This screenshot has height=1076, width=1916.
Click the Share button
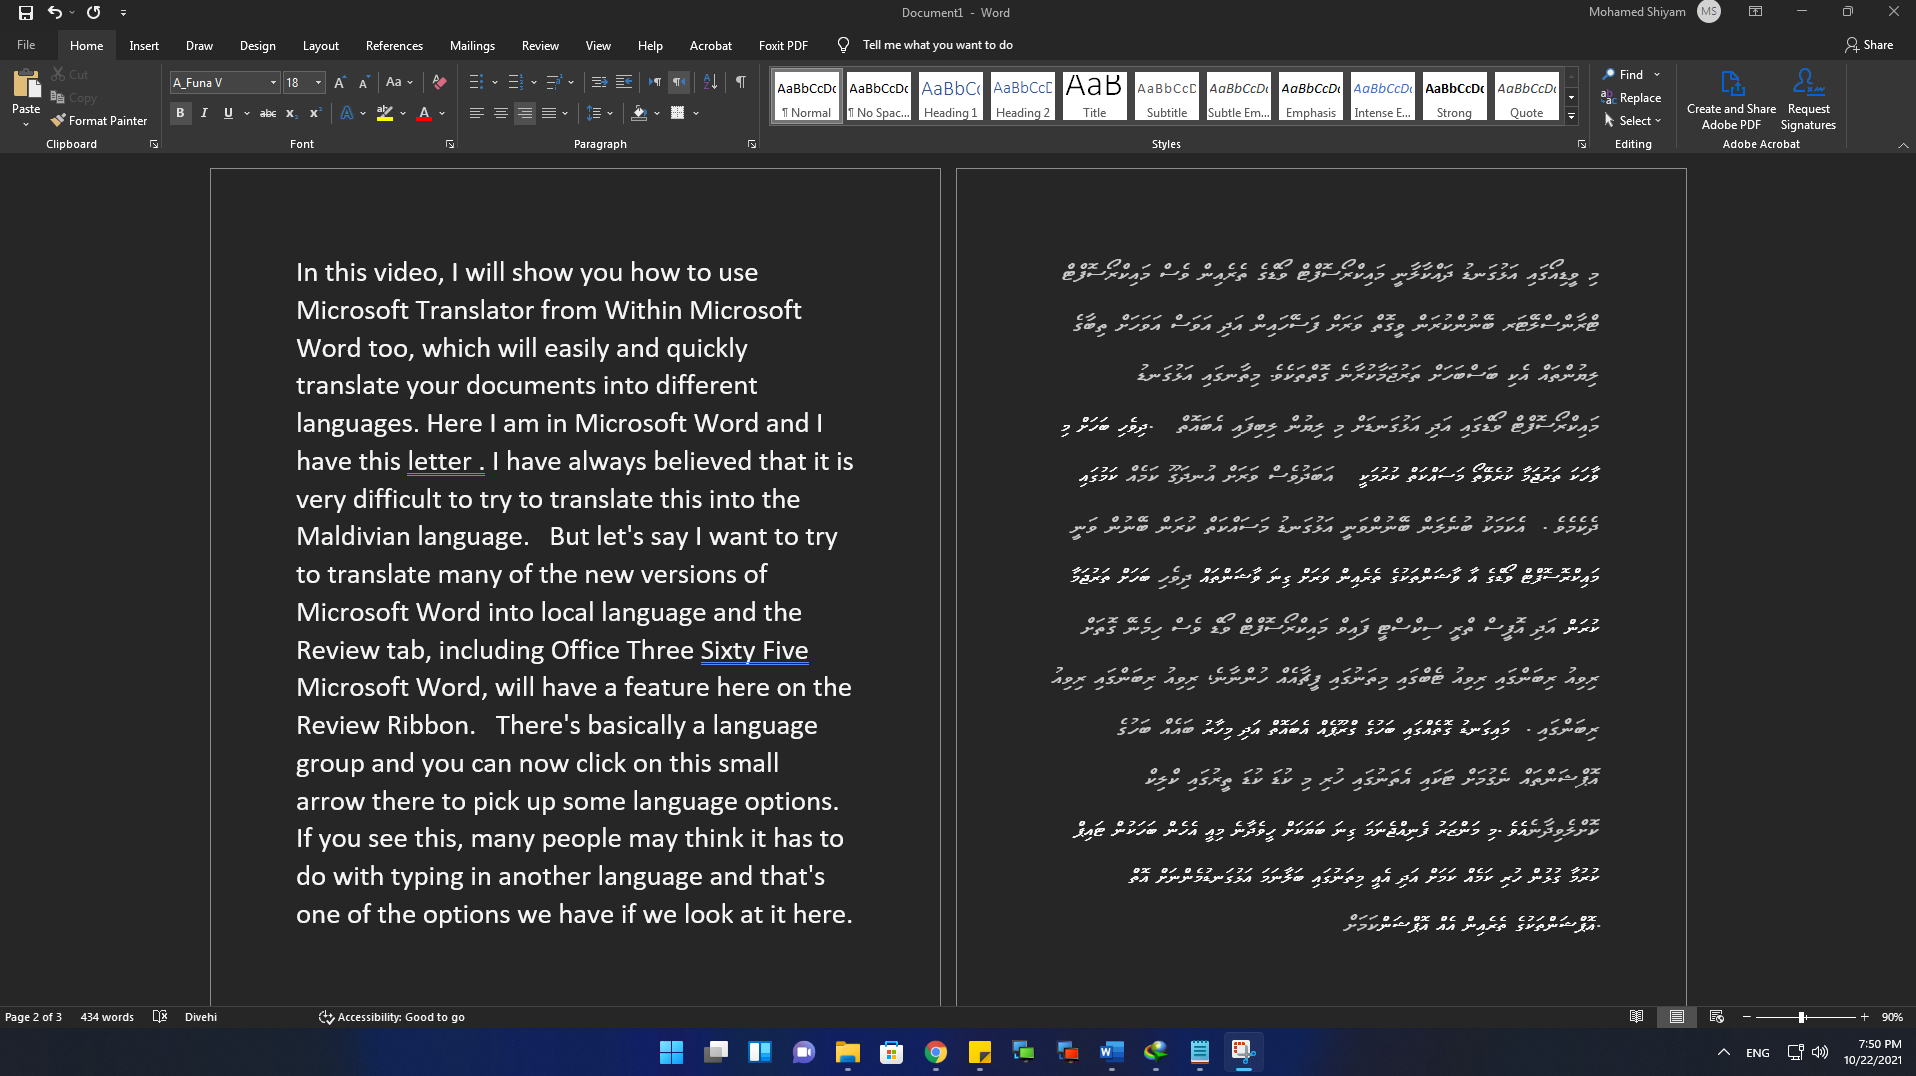pos(1869,45)
